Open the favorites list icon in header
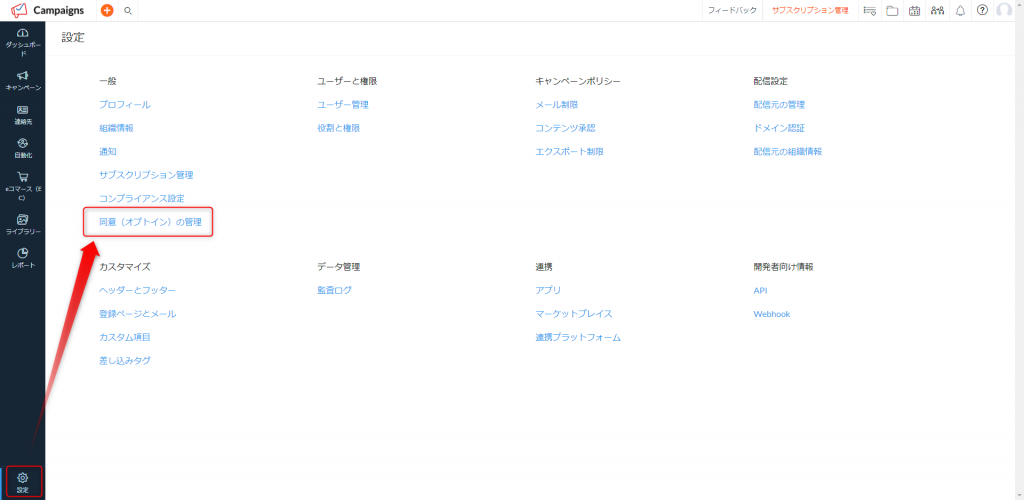Viewport: 1024px width, 500px height. coord(869,10)
